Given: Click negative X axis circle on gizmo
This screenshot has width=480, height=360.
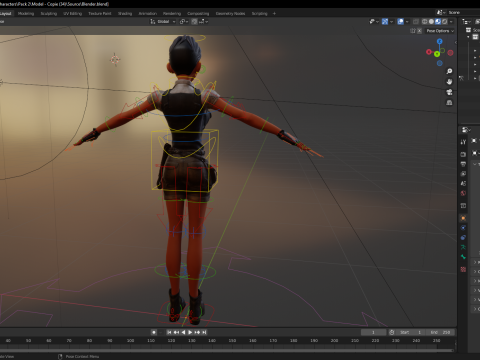Looking at the screenshot, I should point(450,53).
